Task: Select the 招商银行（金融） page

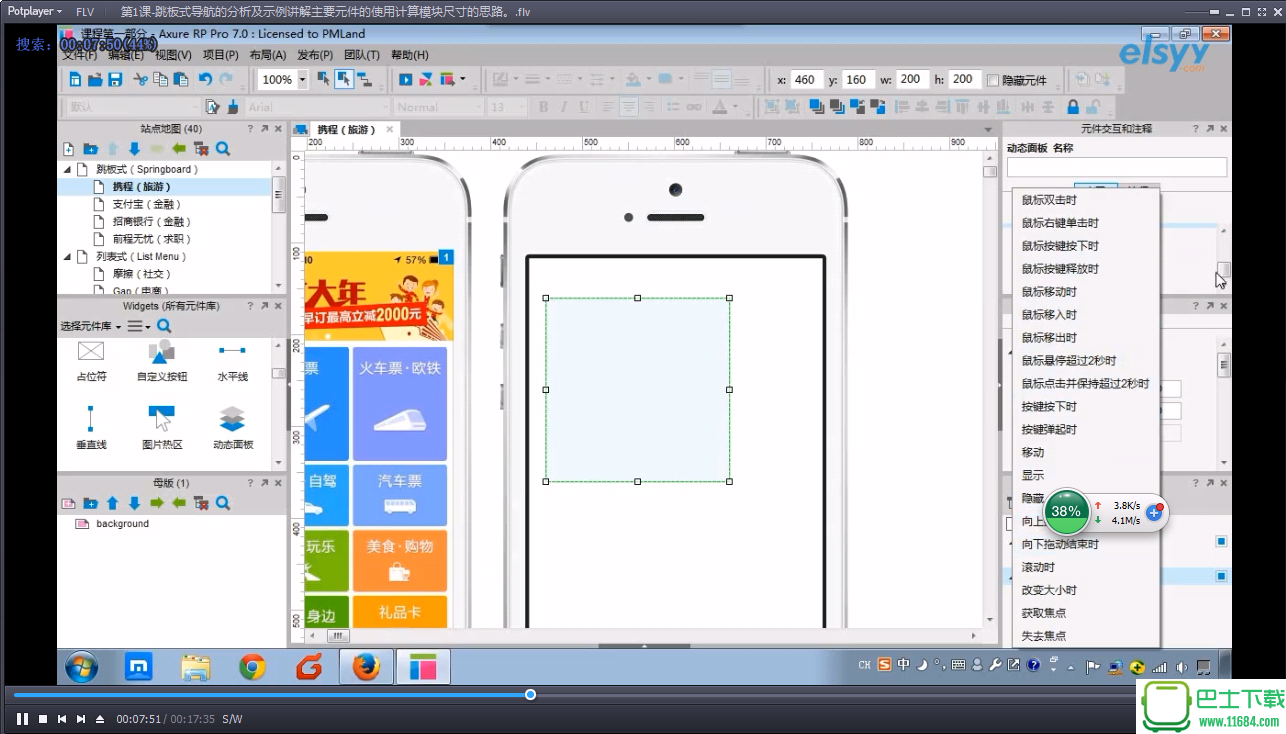Action: pos(151,221)
